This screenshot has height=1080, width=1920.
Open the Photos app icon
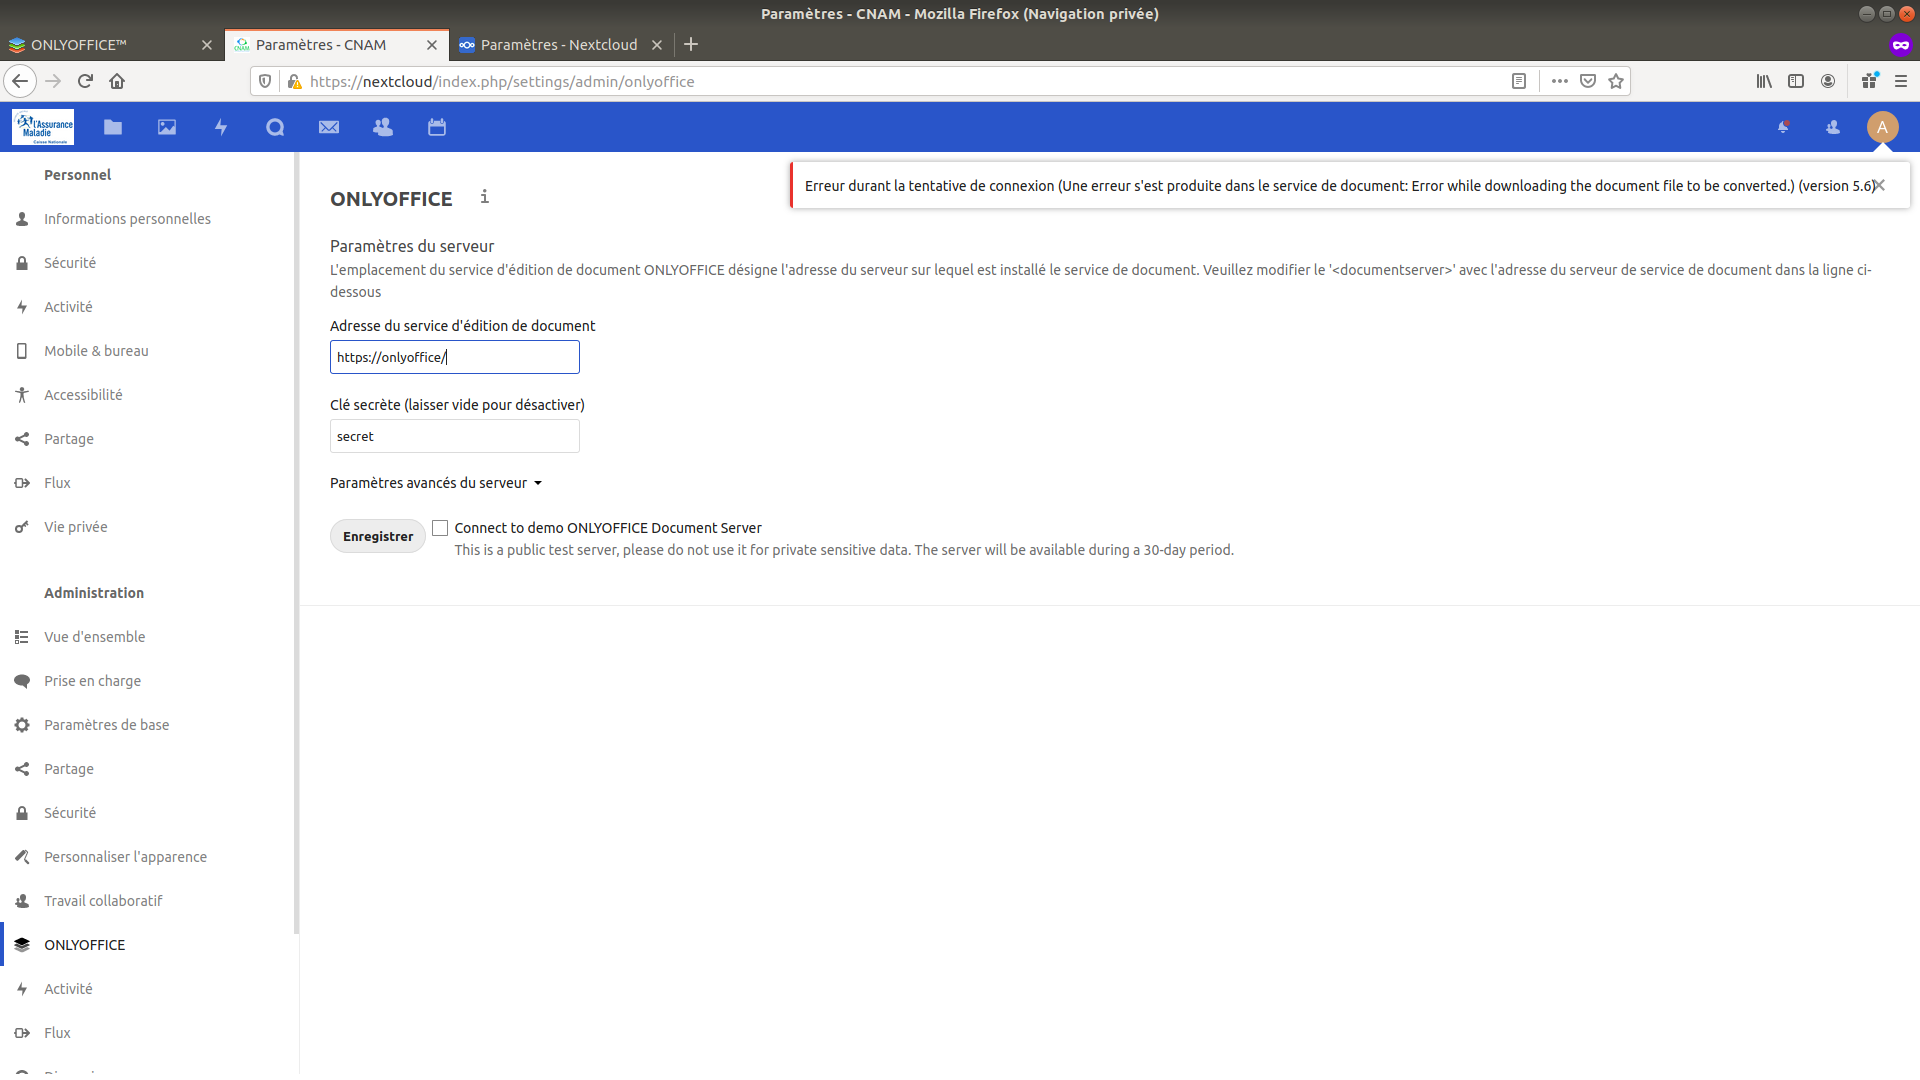click(x=166, y=127)
